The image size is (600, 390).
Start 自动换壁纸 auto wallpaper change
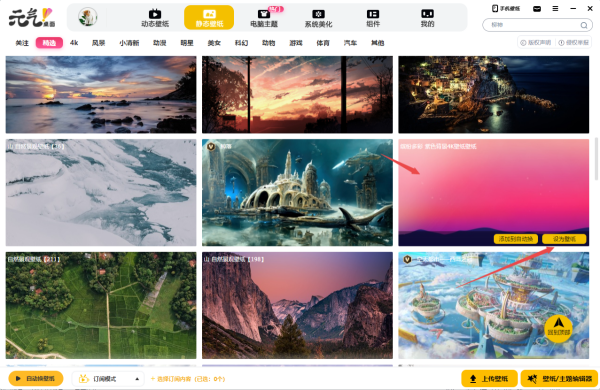click(36, 379)
